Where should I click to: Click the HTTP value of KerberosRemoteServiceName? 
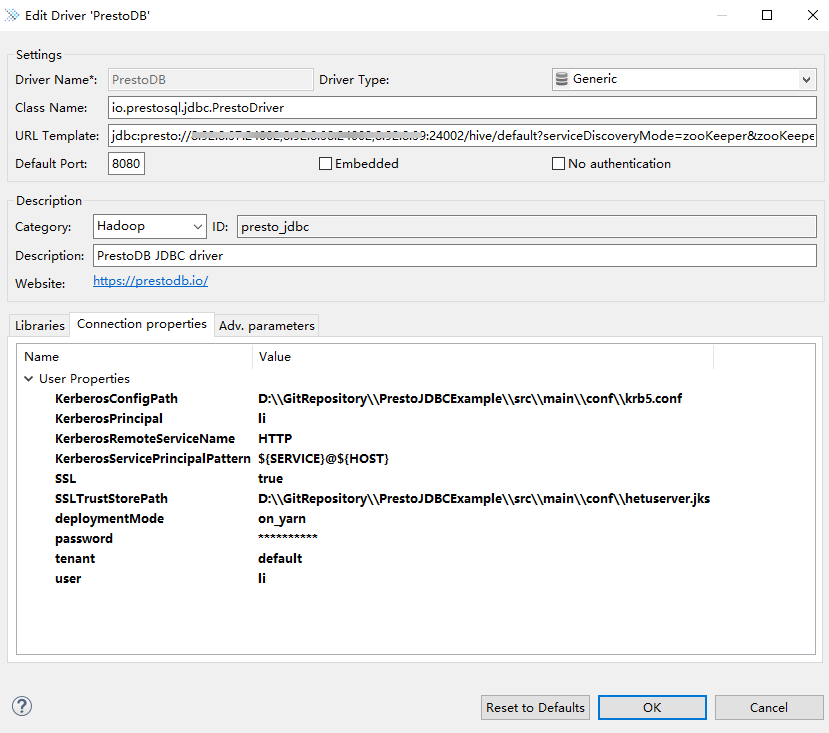coord(275,439)
